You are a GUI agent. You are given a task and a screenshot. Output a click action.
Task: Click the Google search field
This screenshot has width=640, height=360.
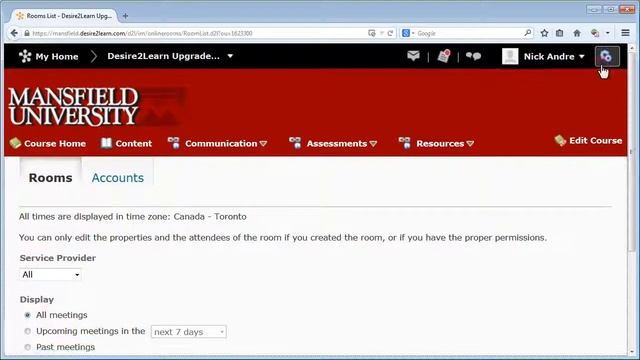click(469, 33)
